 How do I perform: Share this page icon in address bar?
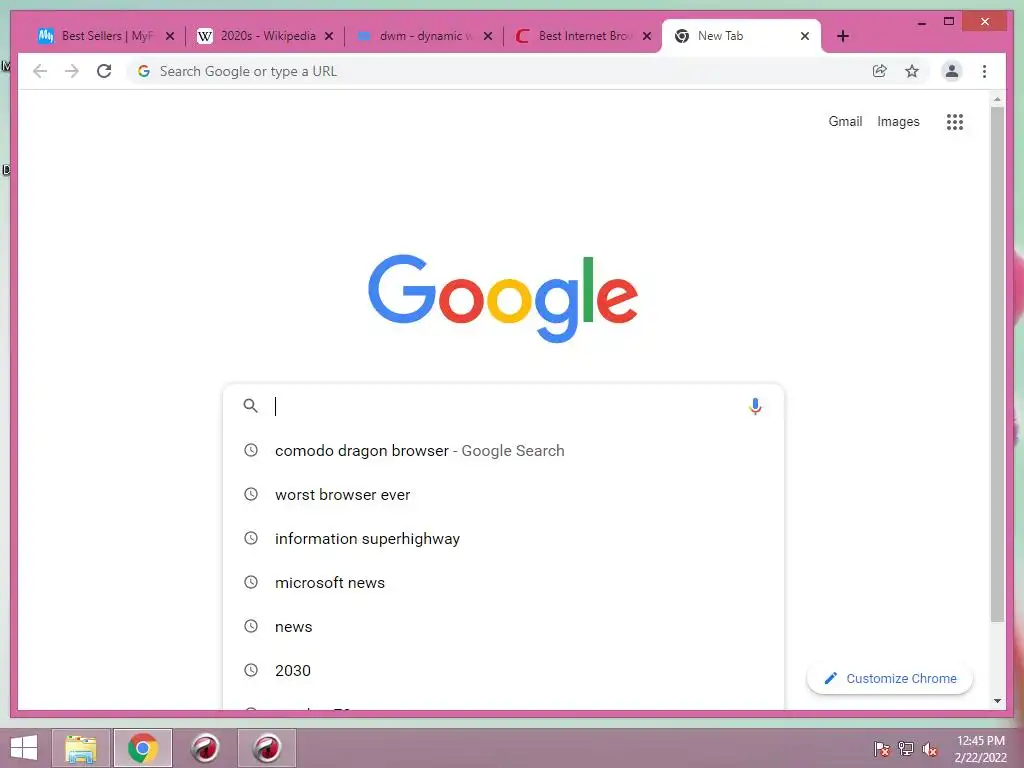880,71
